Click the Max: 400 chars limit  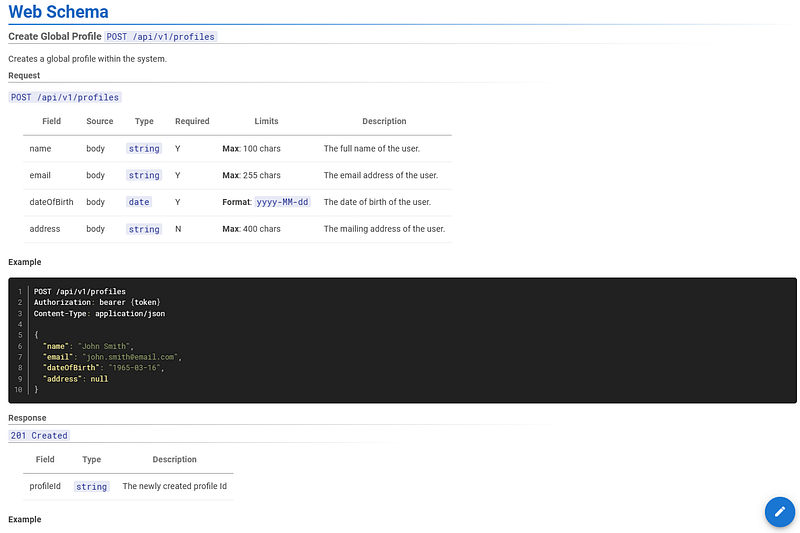point(252,229)
